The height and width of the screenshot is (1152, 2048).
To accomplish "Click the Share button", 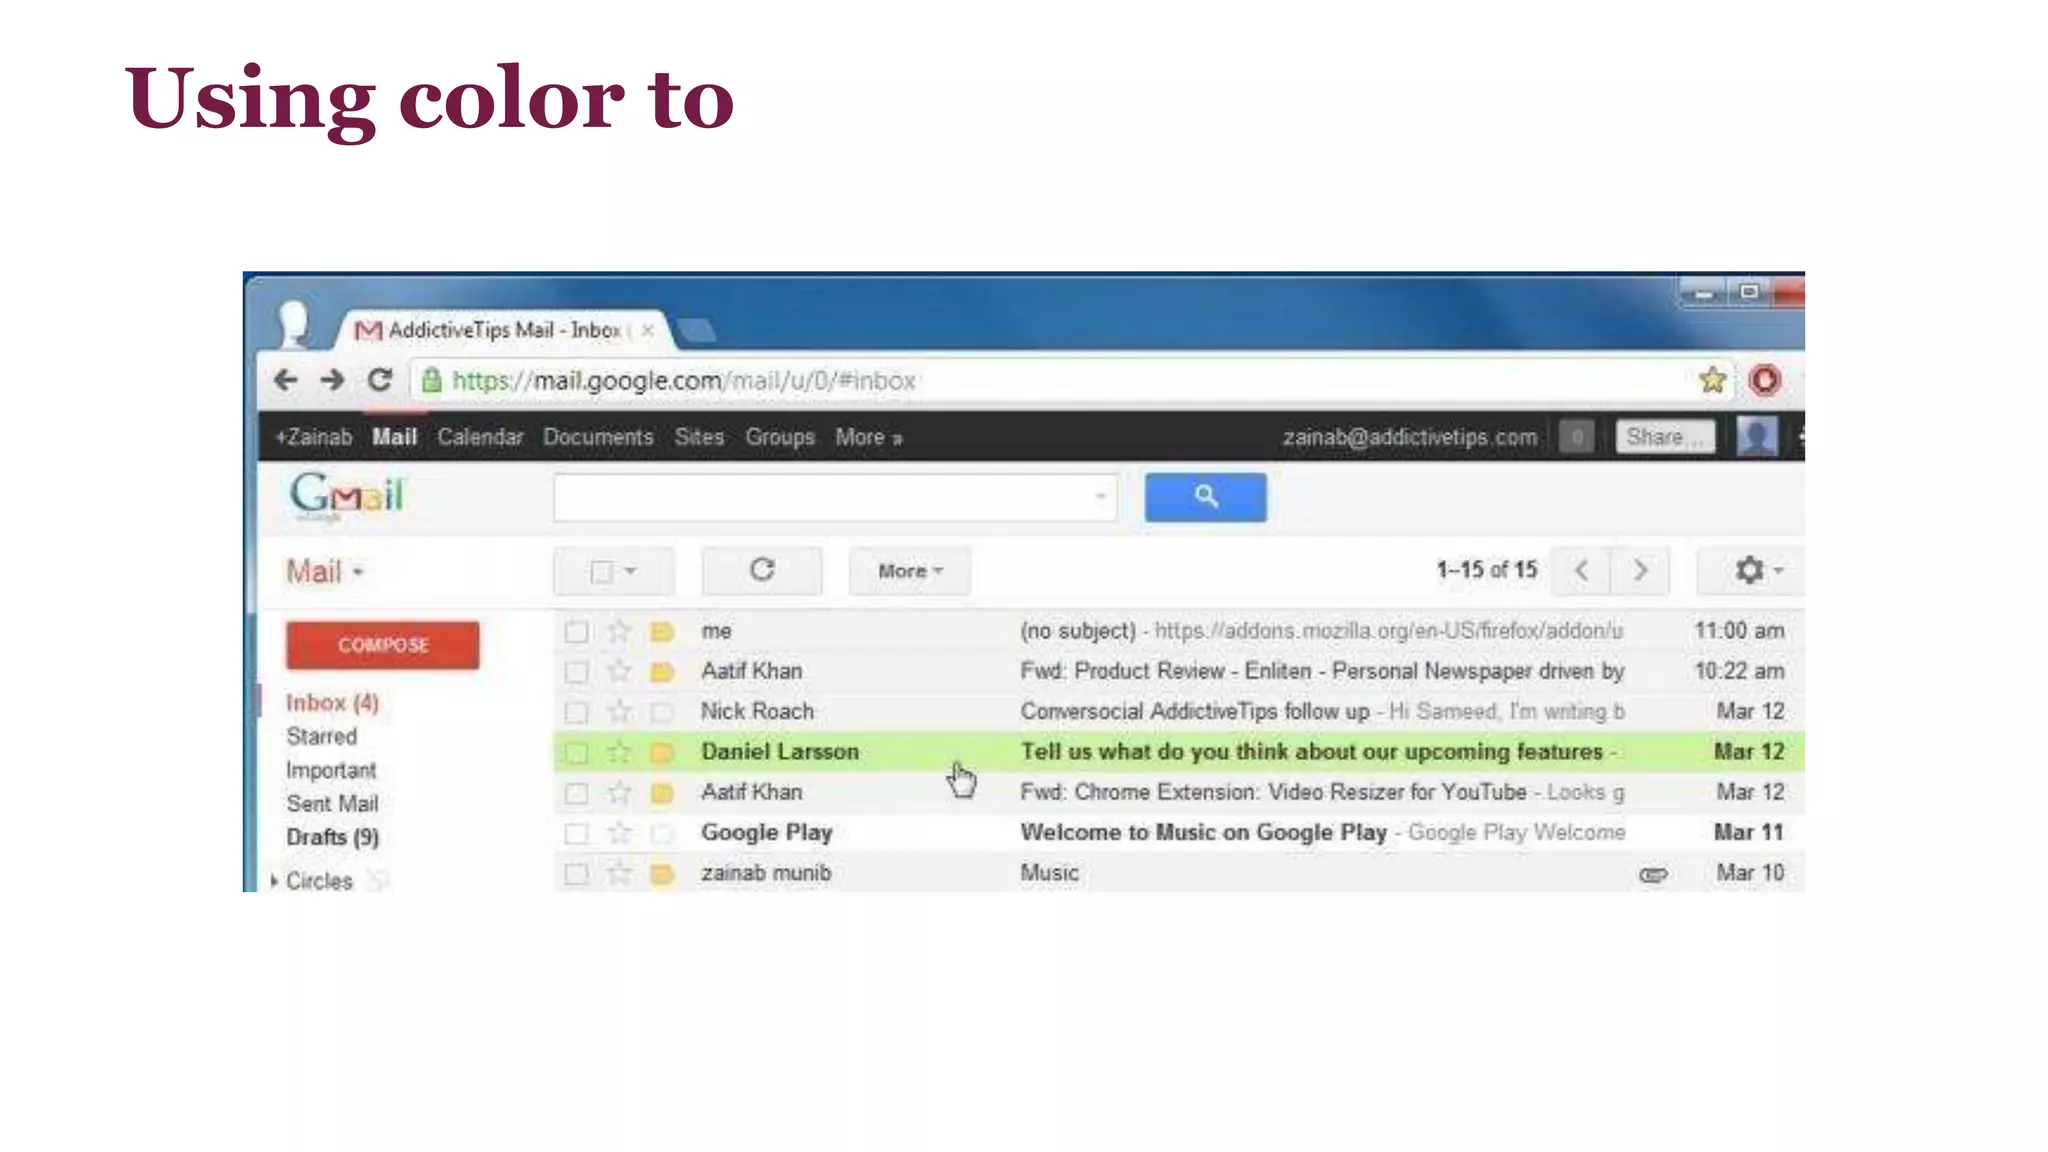I will (x=1665, y=437).
